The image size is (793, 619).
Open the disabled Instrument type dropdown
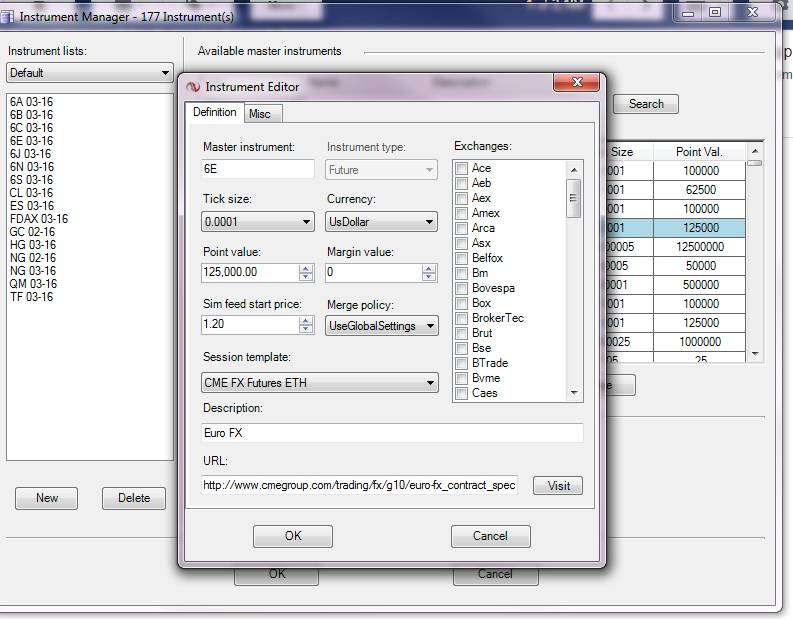coord(381,170)
